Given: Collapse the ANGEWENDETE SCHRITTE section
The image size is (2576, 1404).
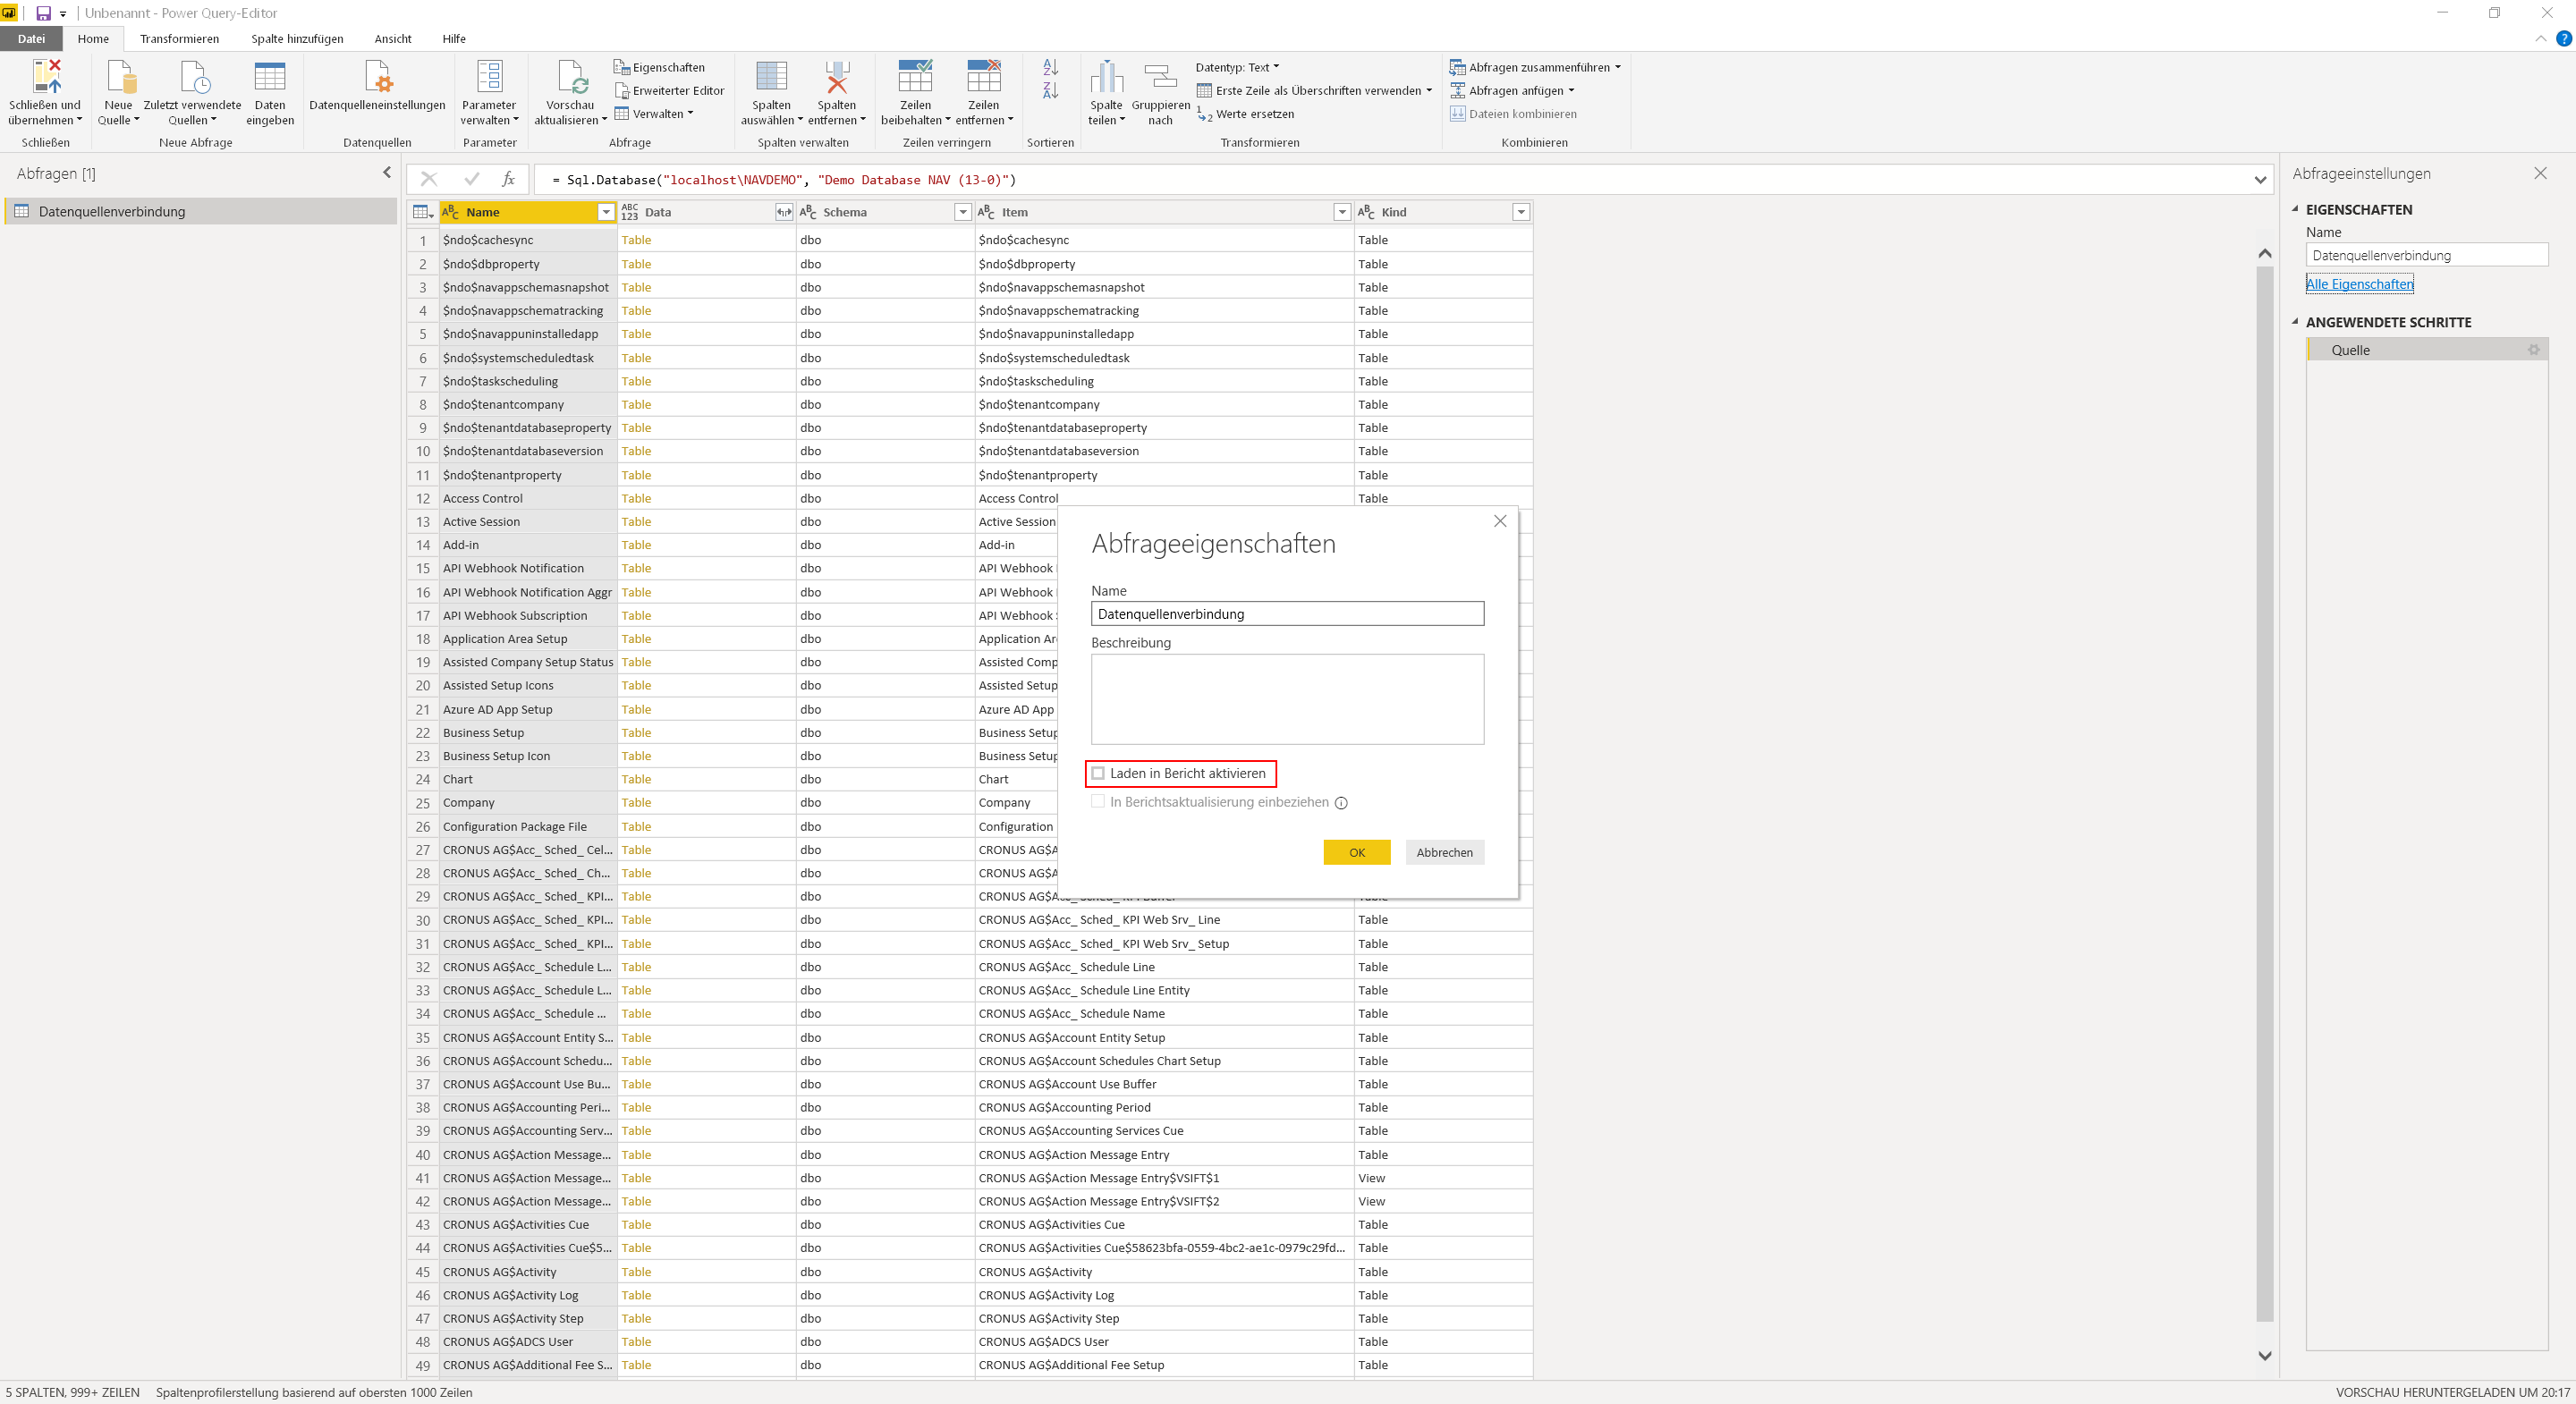Looking at the screenshot, I should [x=2295, y=322].
